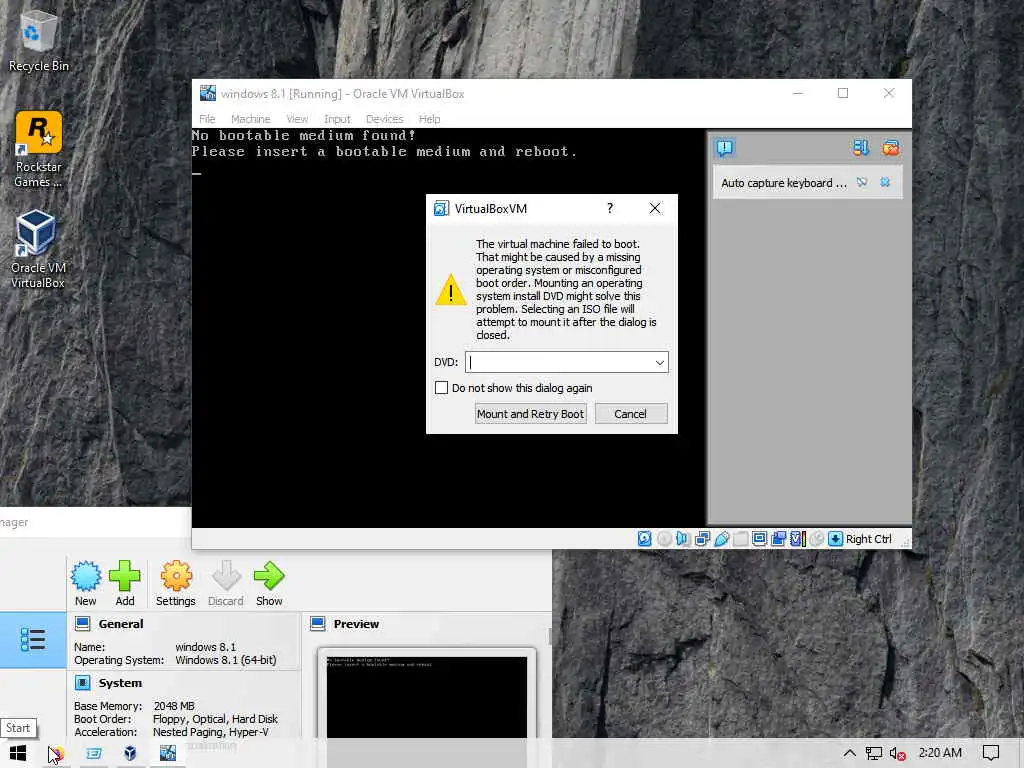Open the Machine menu

(x=251, y=119)
